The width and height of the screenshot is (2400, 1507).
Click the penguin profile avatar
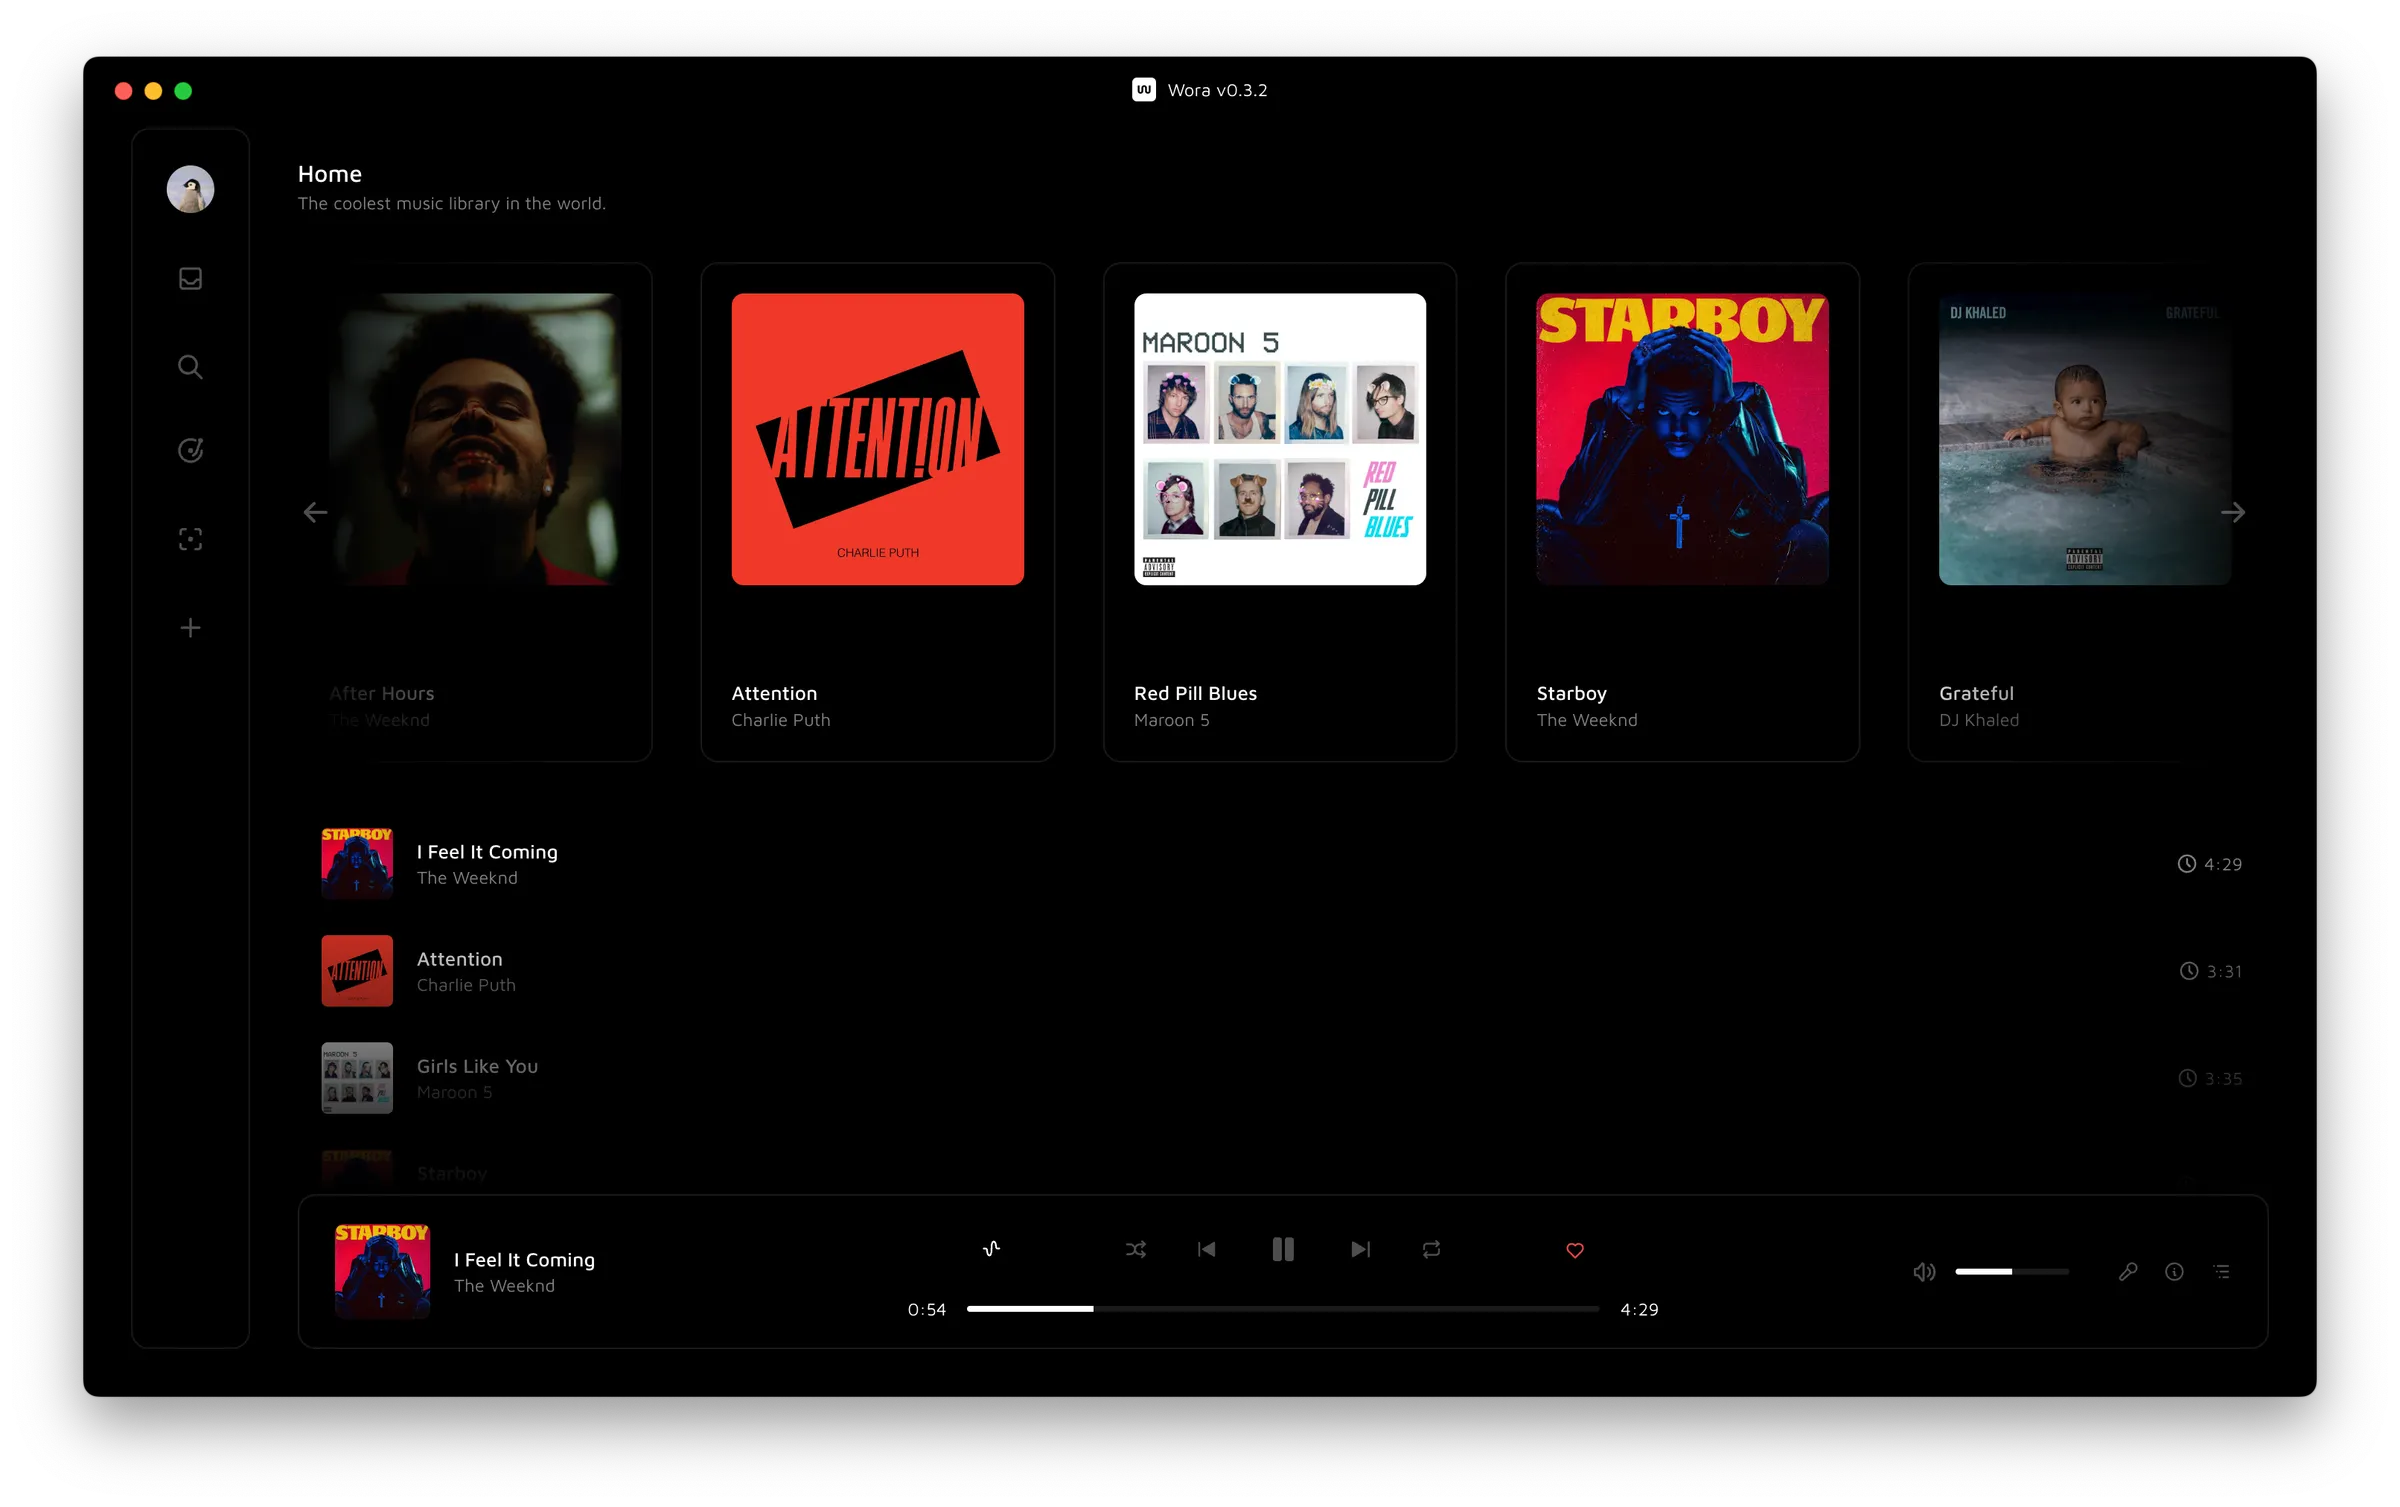(x=190, y=189)
